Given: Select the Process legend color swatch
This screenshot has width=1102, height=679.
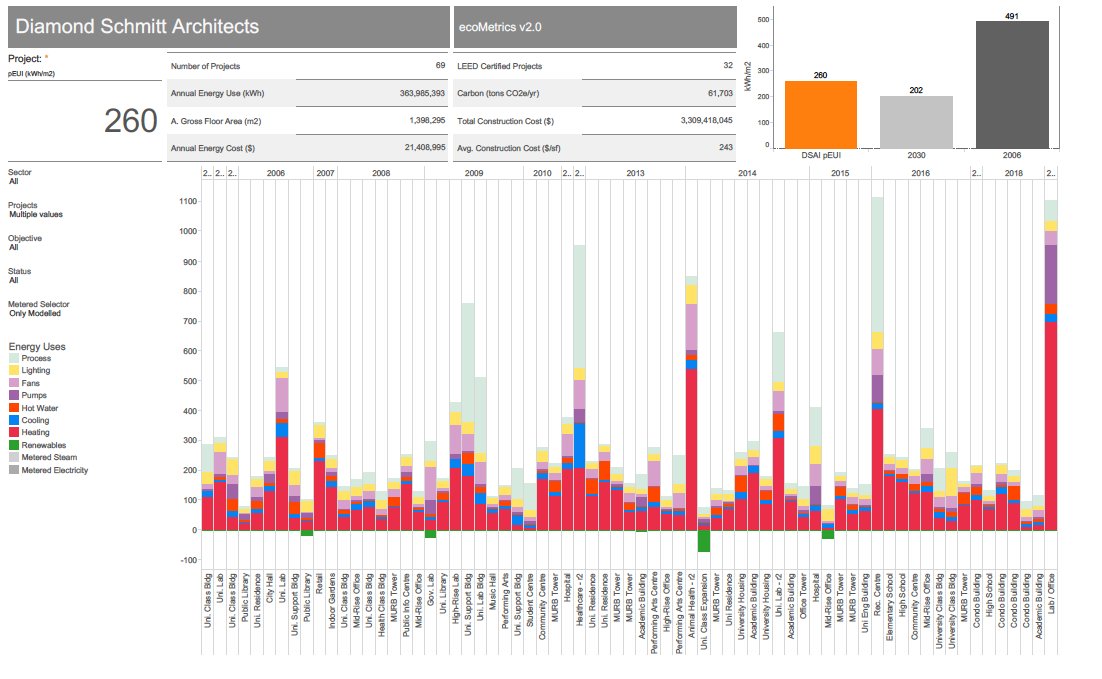Looking at the screenshot, I should click(x=13, y=358).
